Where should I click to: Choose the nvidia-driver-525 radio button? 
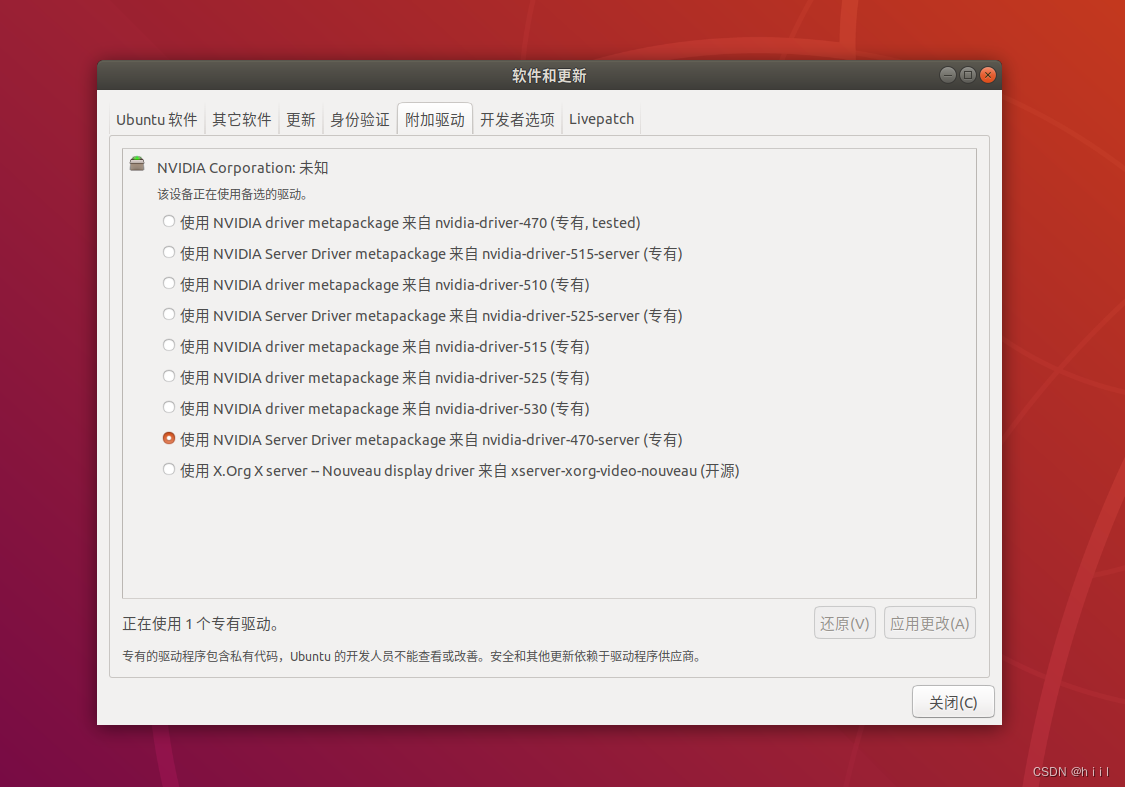point(169,376)
